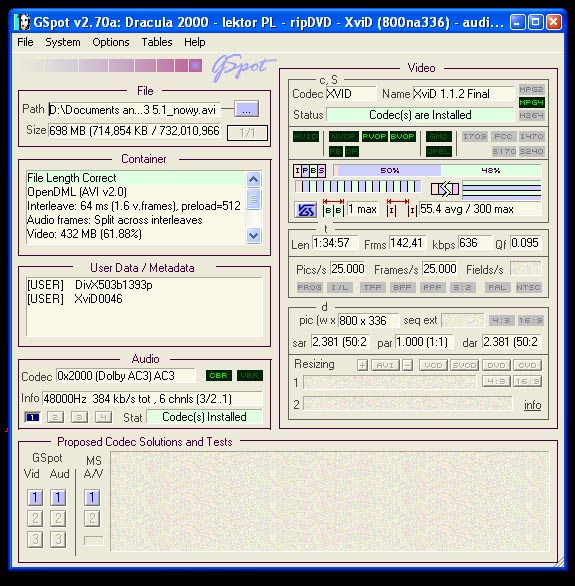
Task: Click the Path input field
Action: (134, 110)
